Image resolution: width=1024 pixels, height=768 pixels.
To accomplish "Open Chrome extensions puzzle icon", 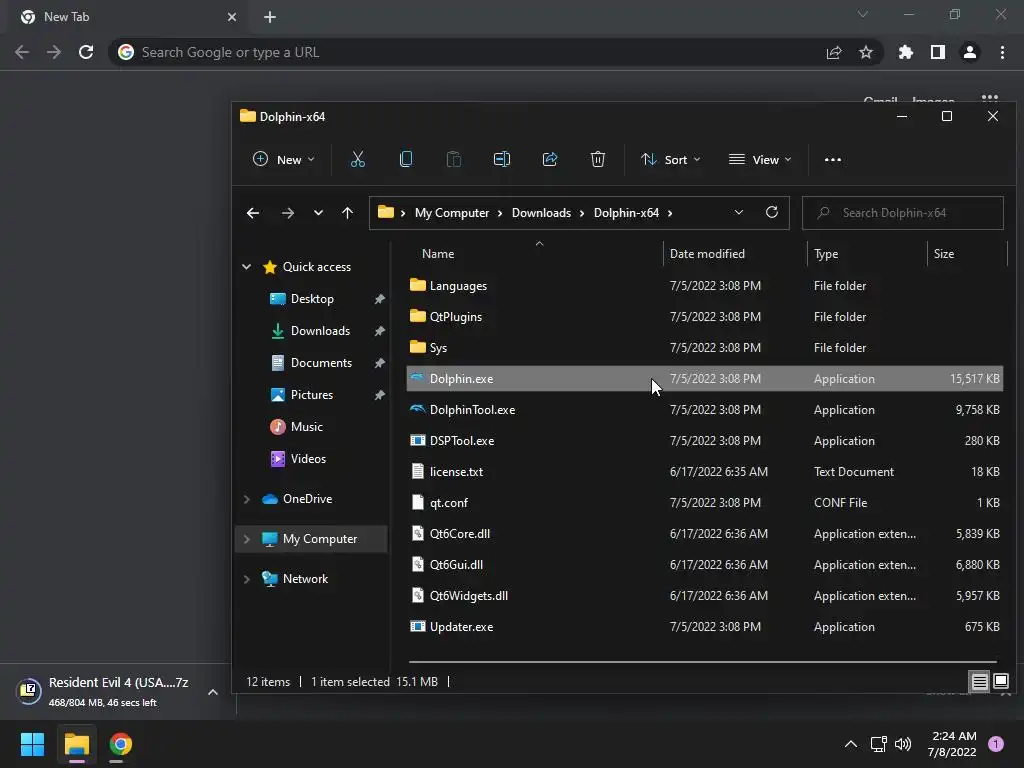I will [905, 52].
